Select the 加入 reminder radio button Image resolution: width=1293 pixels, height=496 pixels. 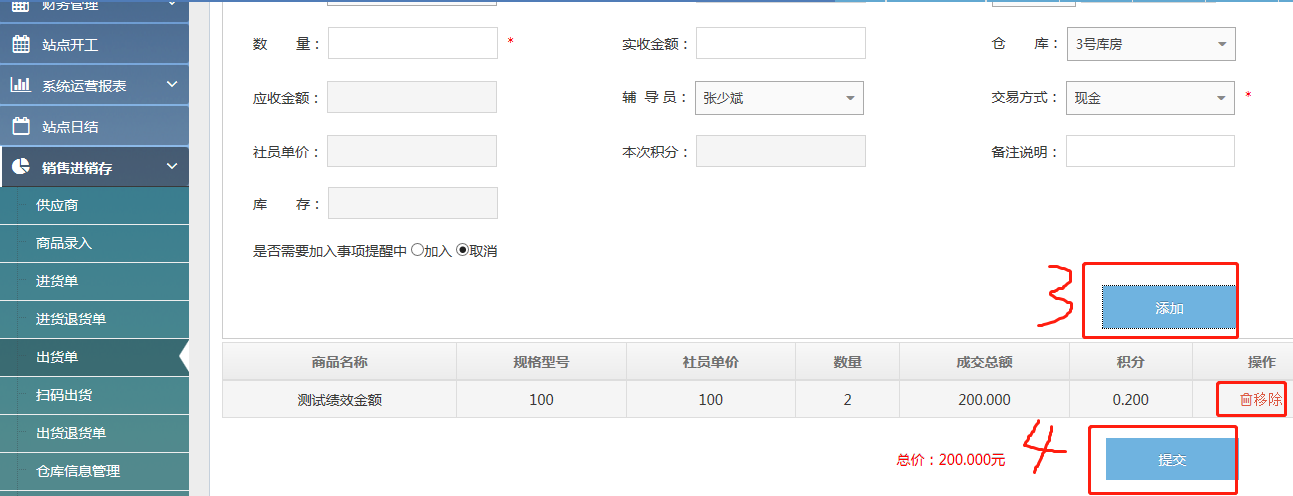(x=417, y=251)
